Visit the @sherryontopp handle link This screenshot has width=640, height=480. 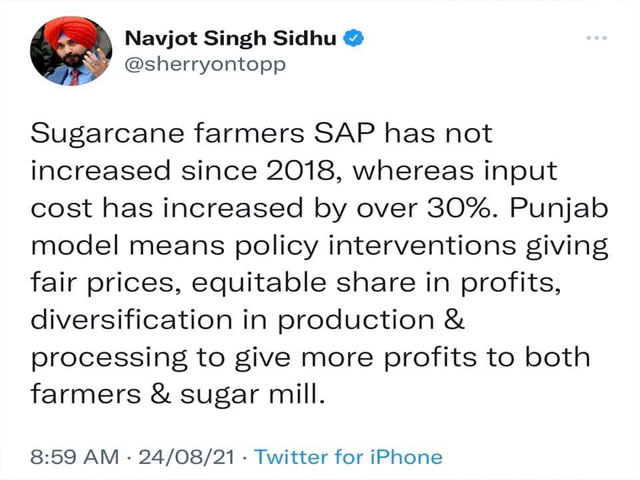205,64
